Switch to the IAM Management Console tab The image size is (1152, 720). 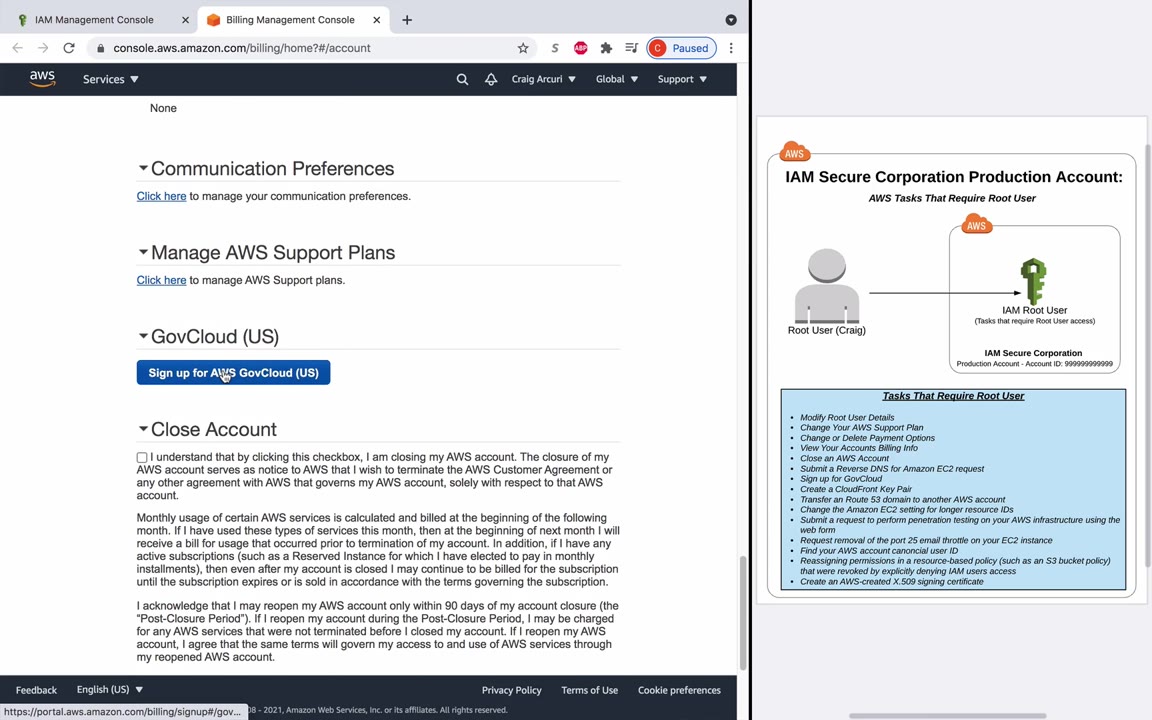(94, 20)
